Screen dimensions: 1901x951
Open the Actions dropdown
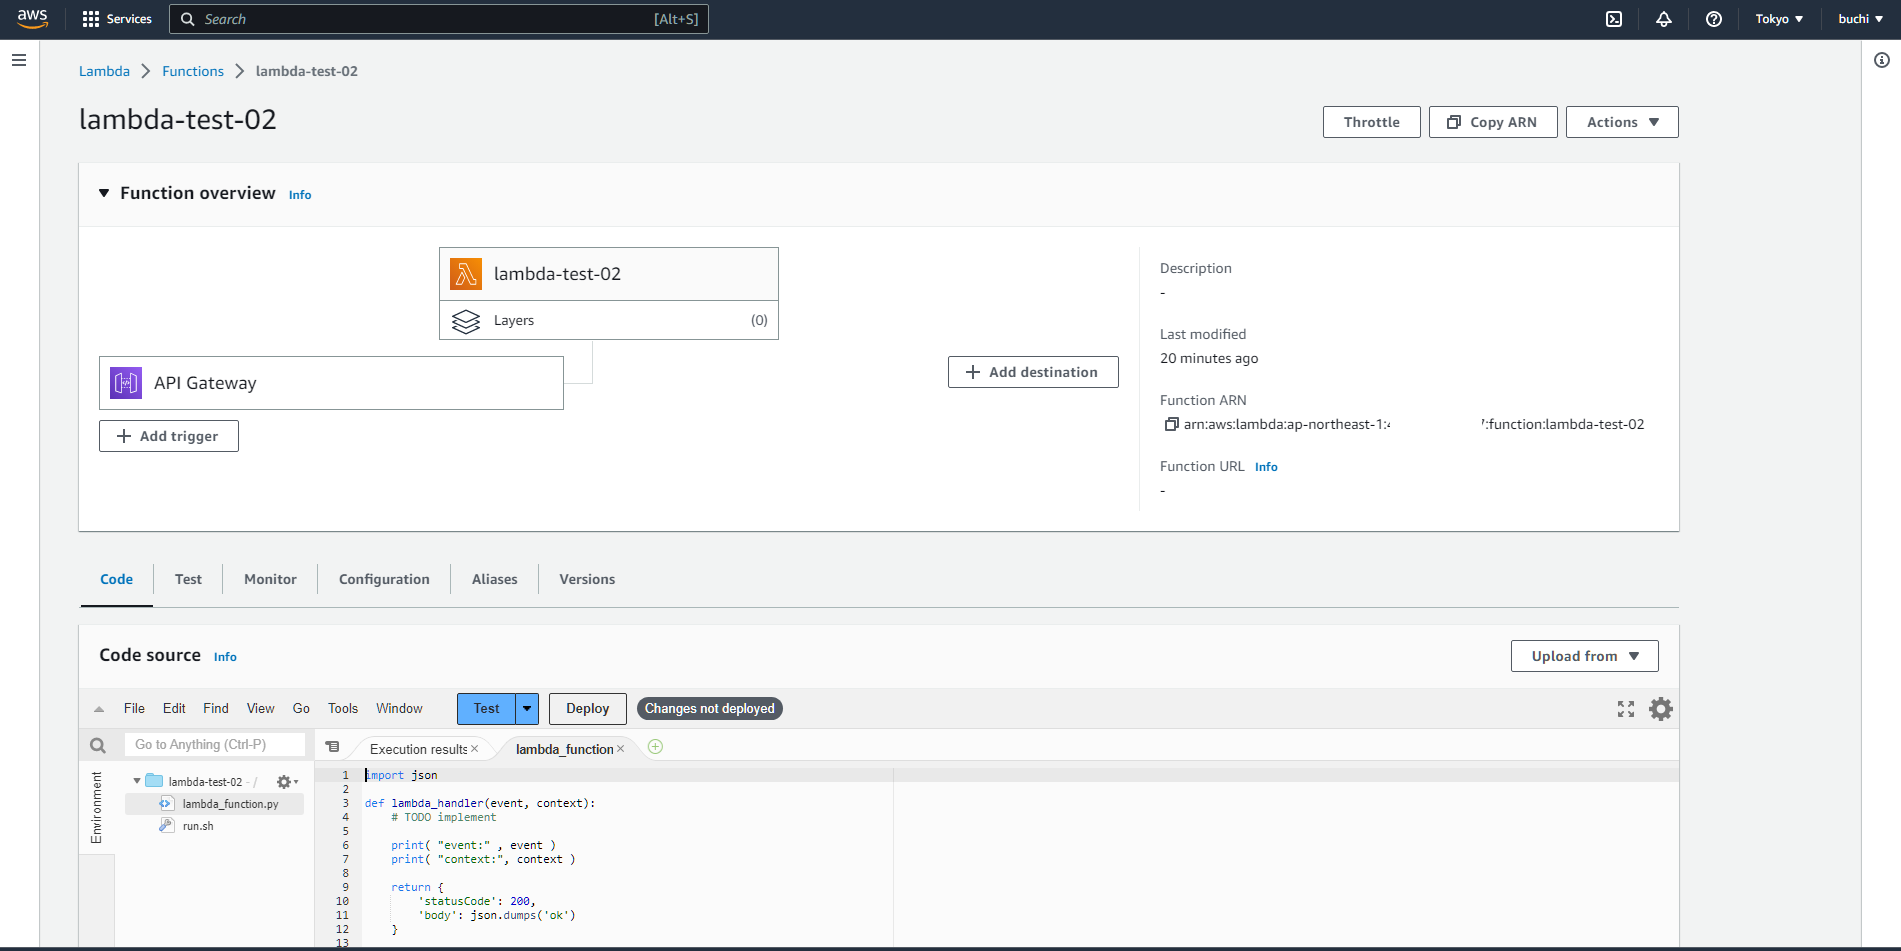click(x=1622, y=122)
